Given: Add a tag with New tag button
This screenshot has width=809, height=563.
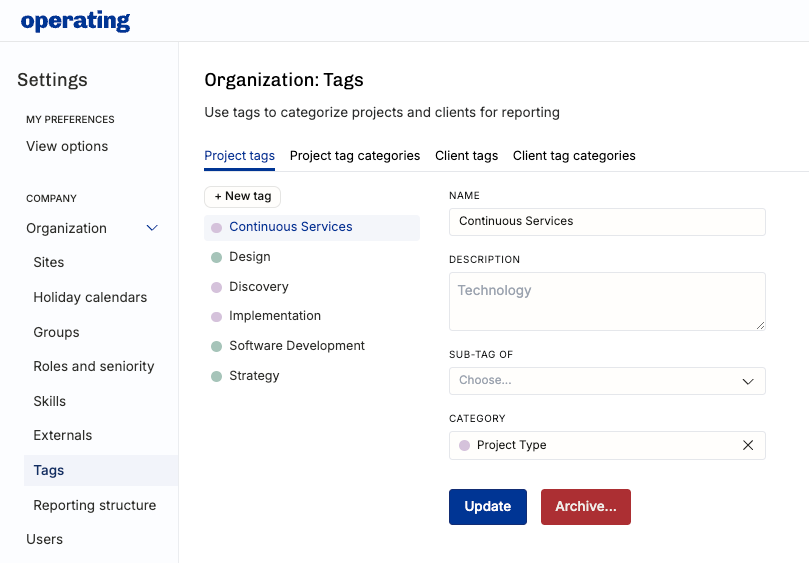Looking at the screenshot, I should click(242, 197).
